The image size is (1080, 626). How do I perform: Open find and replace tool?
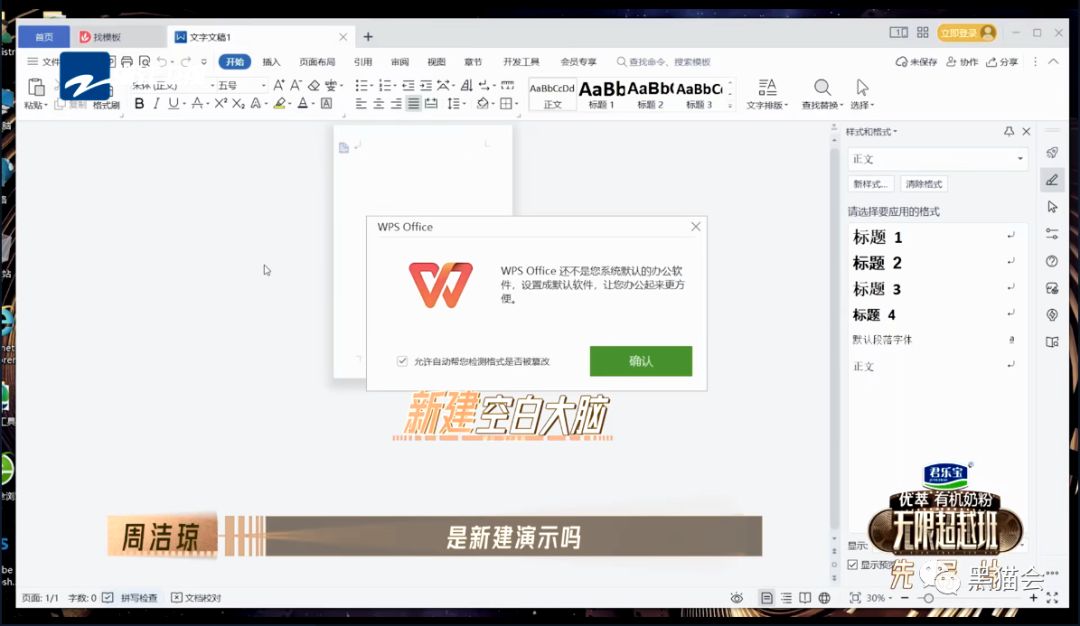[822, 93]
